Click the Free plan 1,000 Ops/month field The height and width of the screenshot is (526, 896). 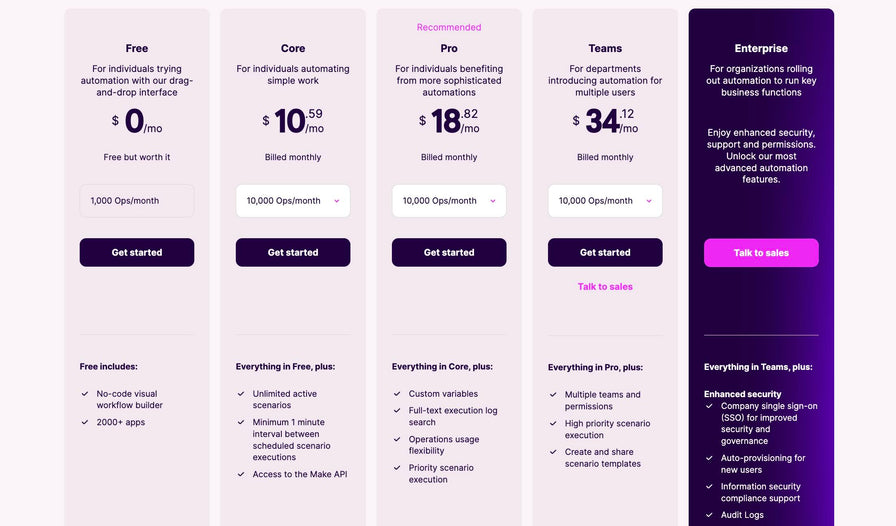[x=137, y=201]
